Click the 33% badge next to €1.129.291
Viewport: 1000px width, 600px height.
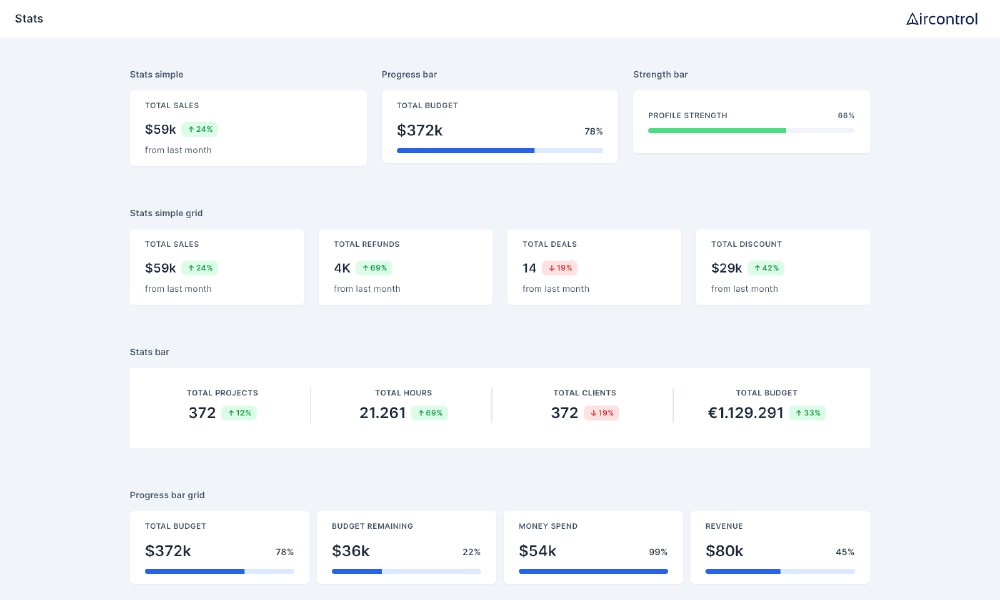(807, 413)
